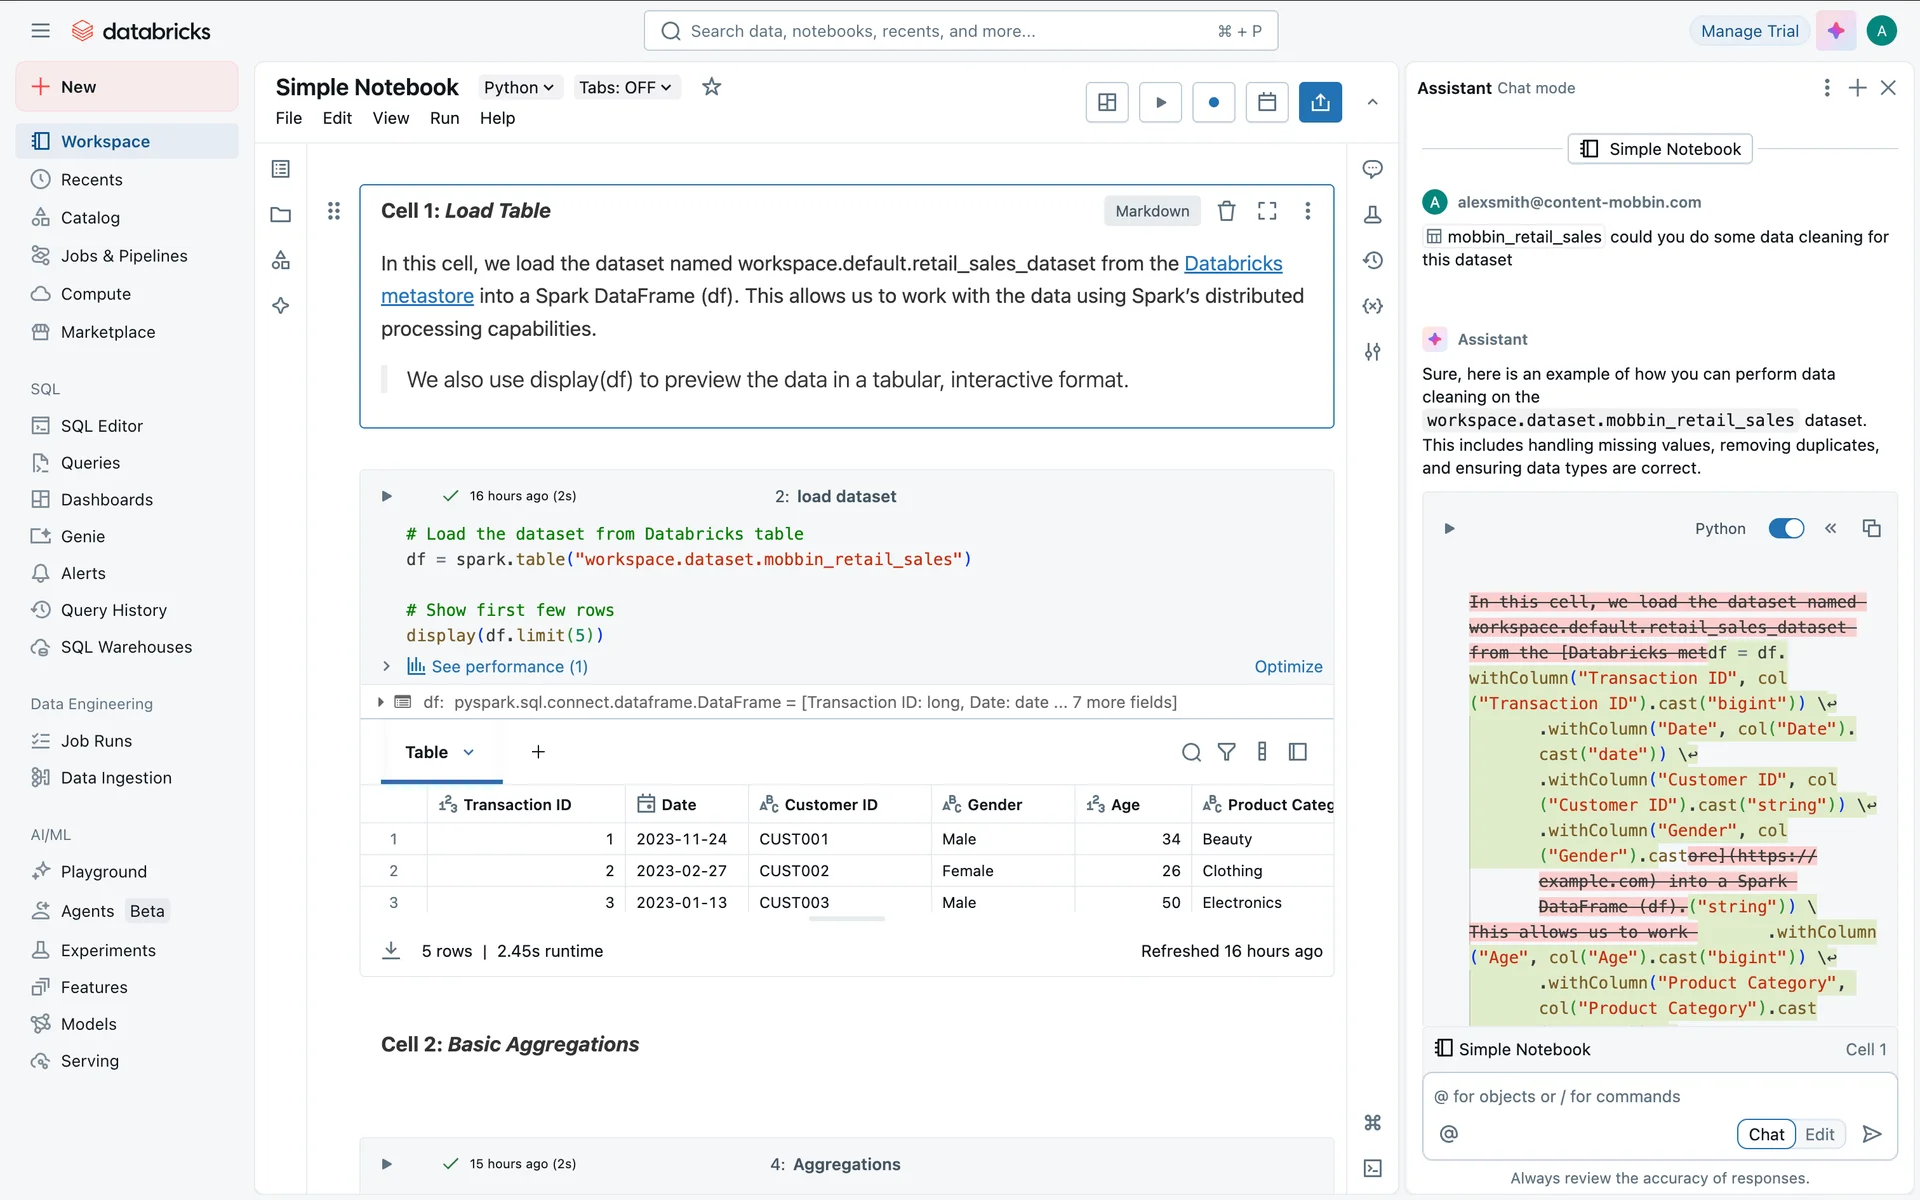1920x1200 pixels.
Task: Open SQL Editor from the sidebar
Action: pos(101,426)
